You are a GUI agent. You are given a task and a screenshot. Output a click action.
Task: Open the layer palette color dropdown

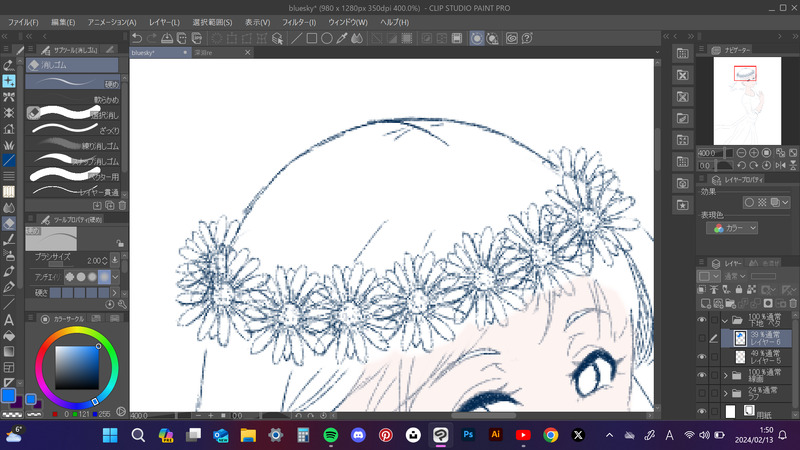[x=709, y=276]
